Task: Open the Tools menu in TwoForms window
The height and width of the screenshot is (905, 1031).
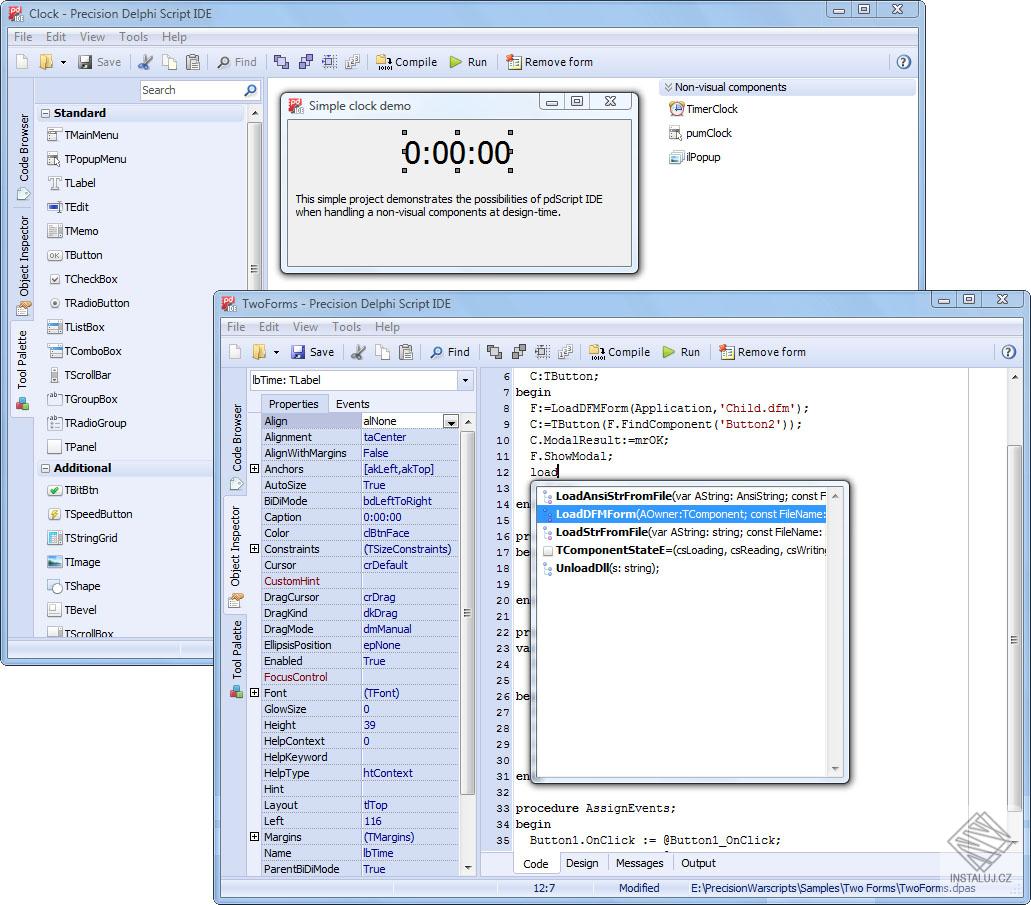Action: (346, 327)
